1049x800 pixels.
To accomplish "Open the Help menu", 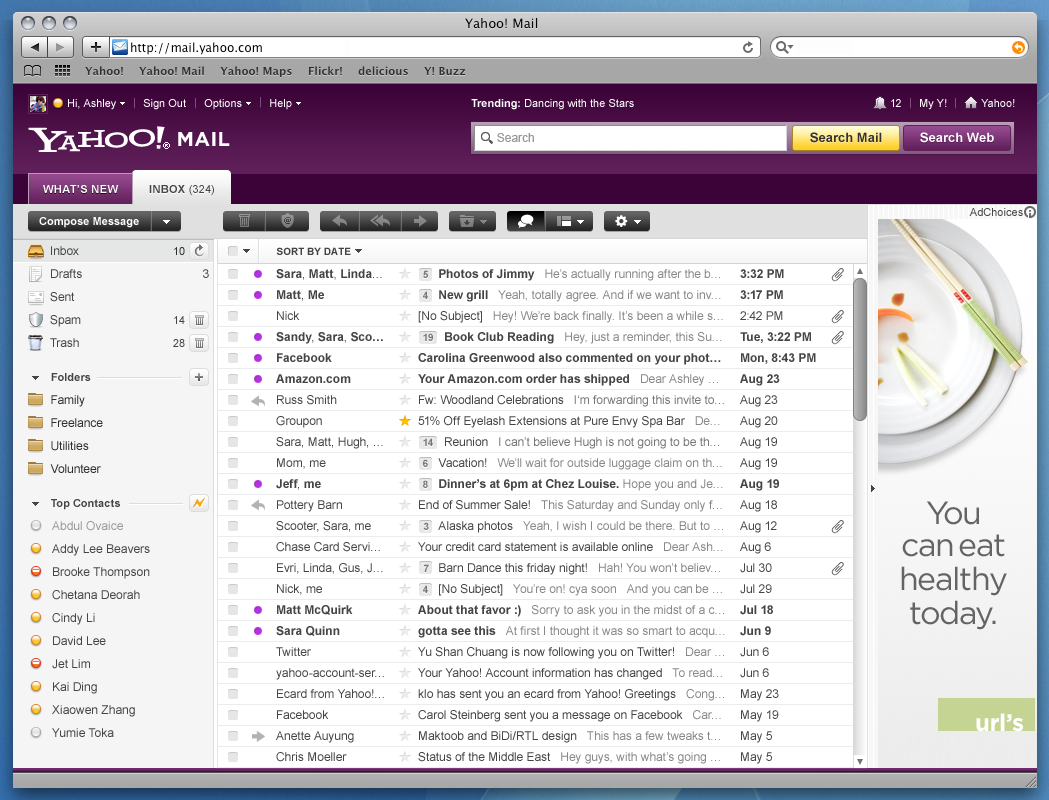I will pyautogui.click(x=285, y=103).
